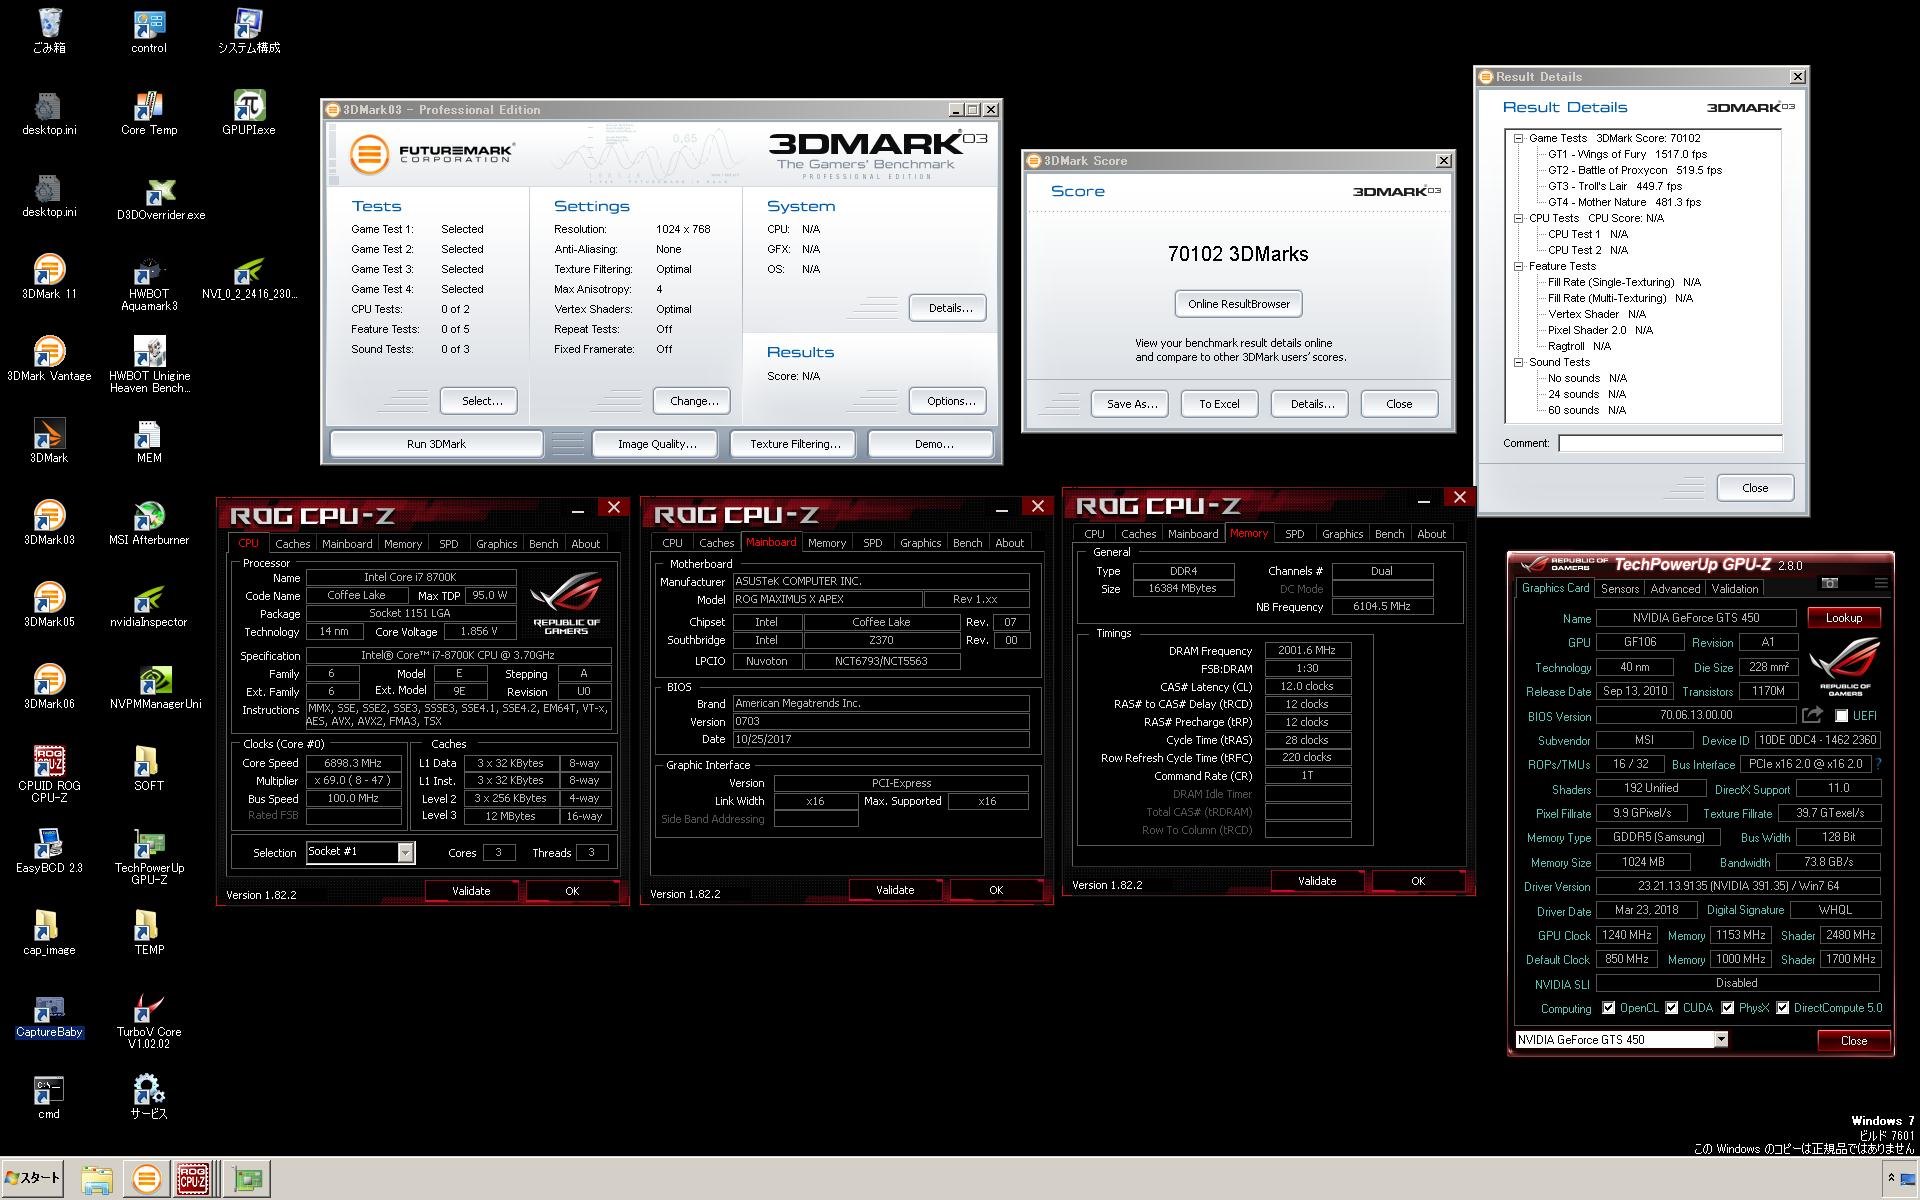1920x1200 pixels.
Task: Toggle the PhysX checkbox
Action: (1727, 1008)
